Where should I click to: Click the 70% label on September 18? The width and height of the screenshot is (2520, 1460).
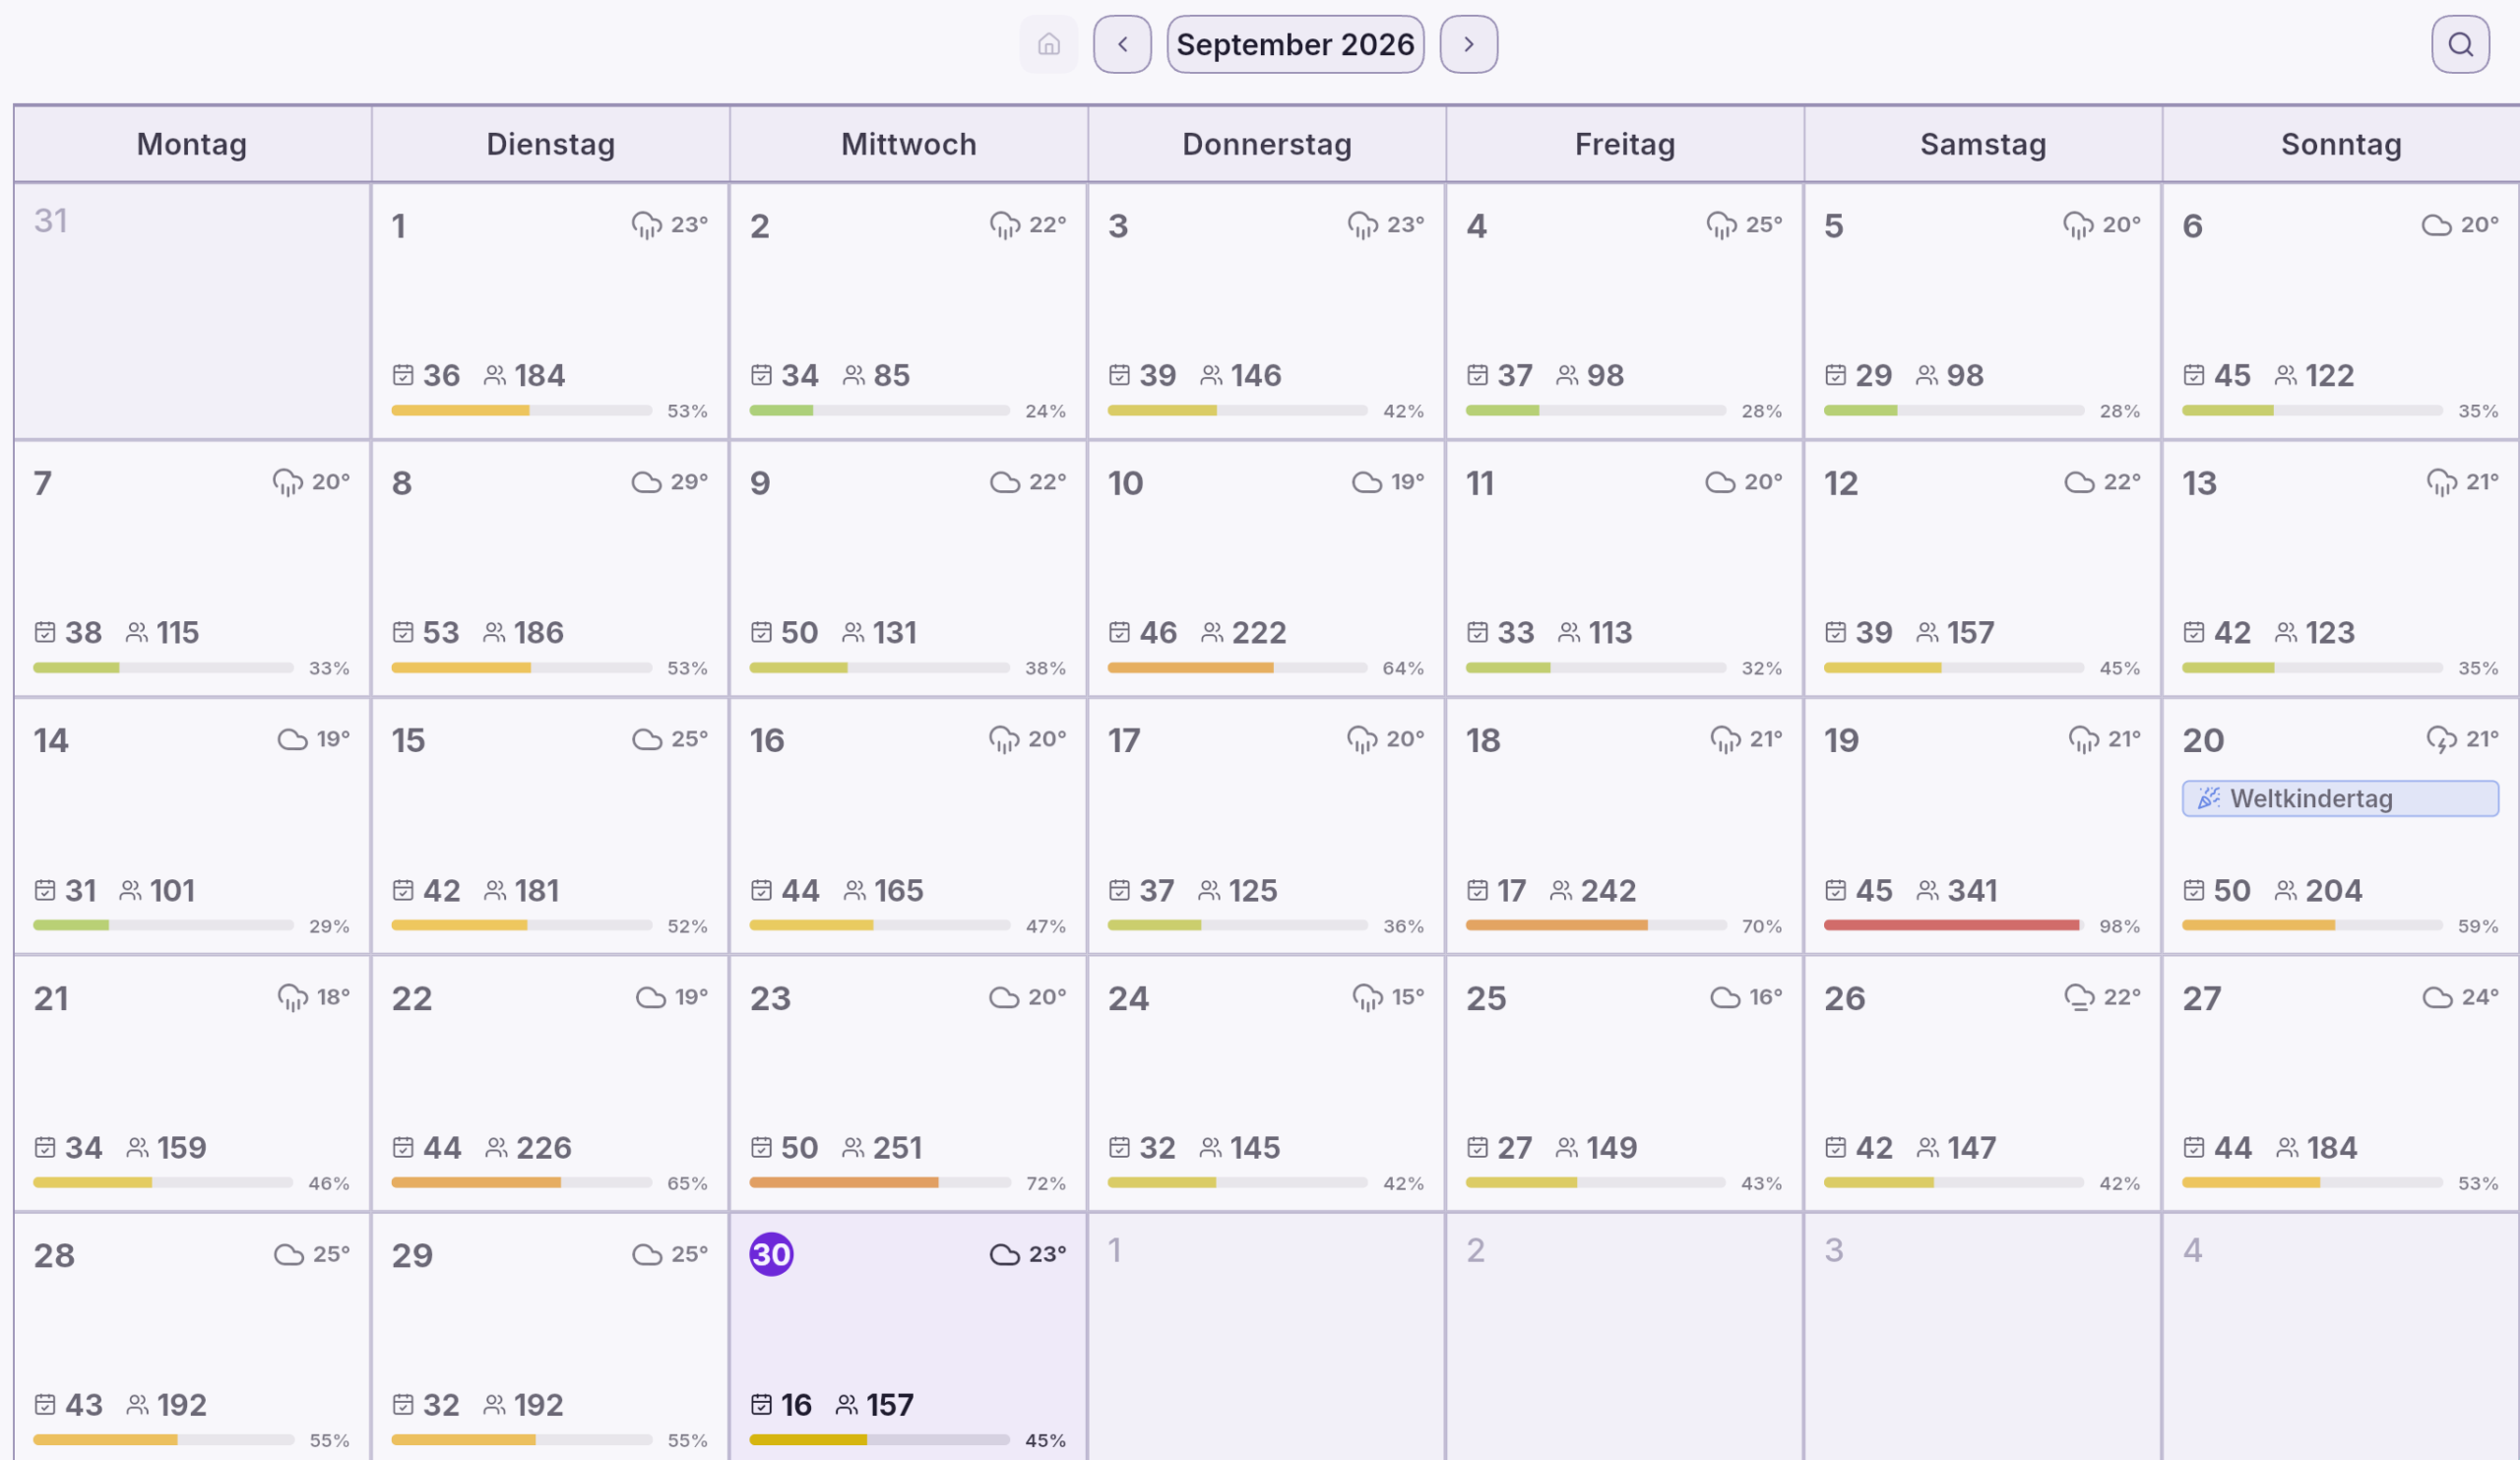point(1761,926)
